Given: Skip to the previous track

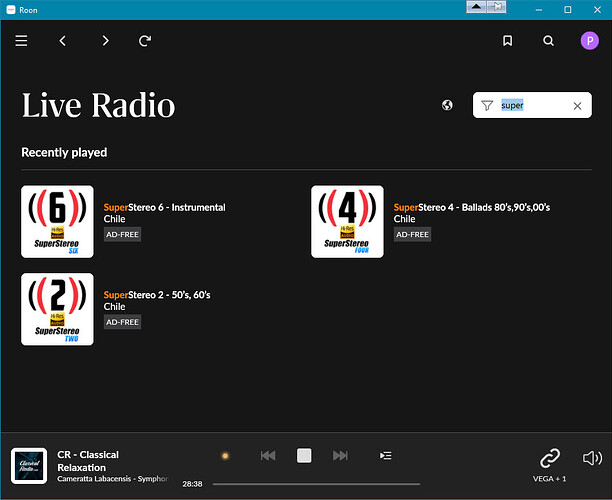Looking at the screenshot, I should (268, 456).
